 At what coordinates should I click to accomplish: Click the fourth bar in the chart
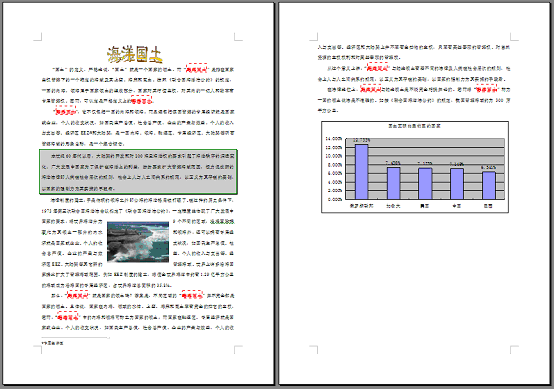point(457,184)
